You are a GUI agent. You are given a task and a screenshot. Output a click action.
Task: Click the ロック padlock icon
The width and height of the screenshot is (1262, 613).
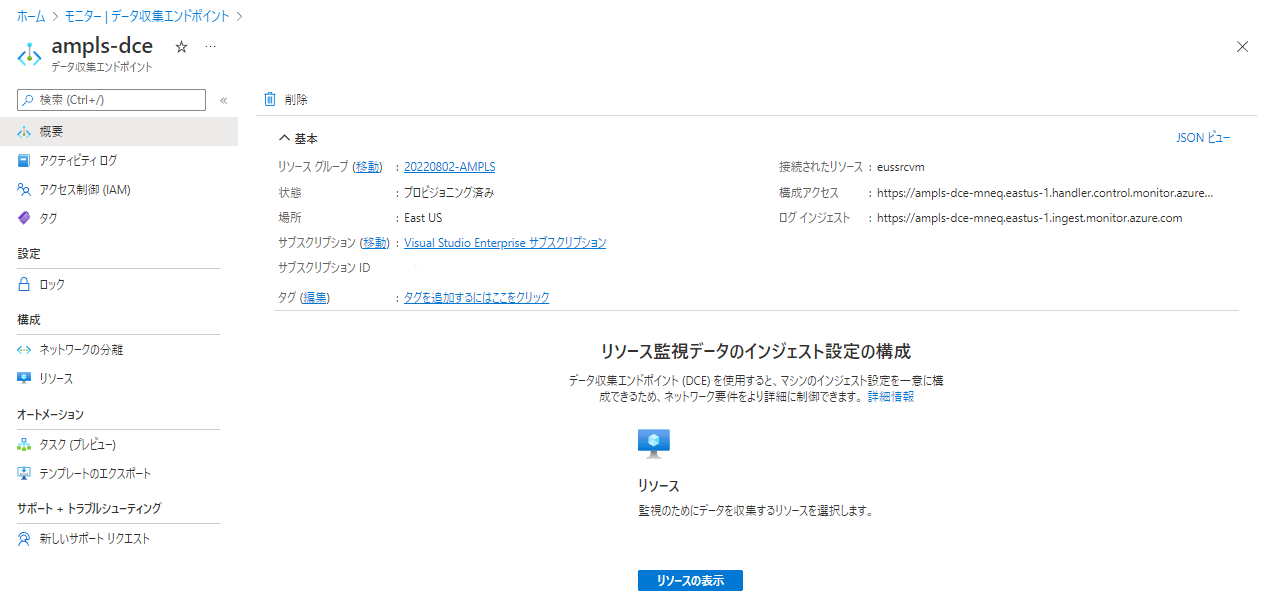[x=25, y=284]
